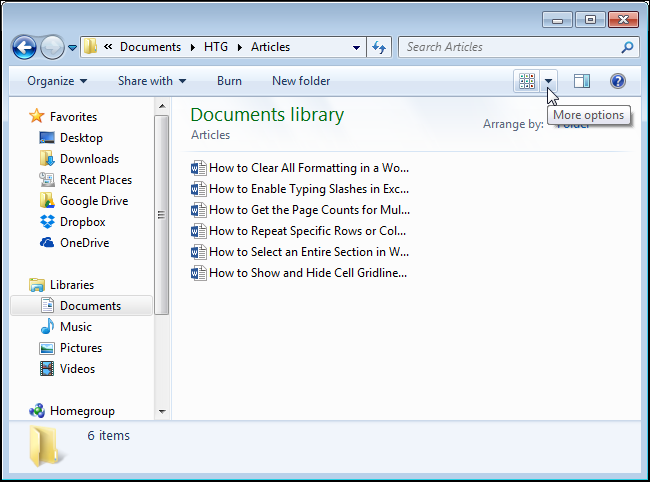Open Google Drive under Favorites
This screenshot has height=482, width=650.
pyautogui.click(x=94, y=201)
